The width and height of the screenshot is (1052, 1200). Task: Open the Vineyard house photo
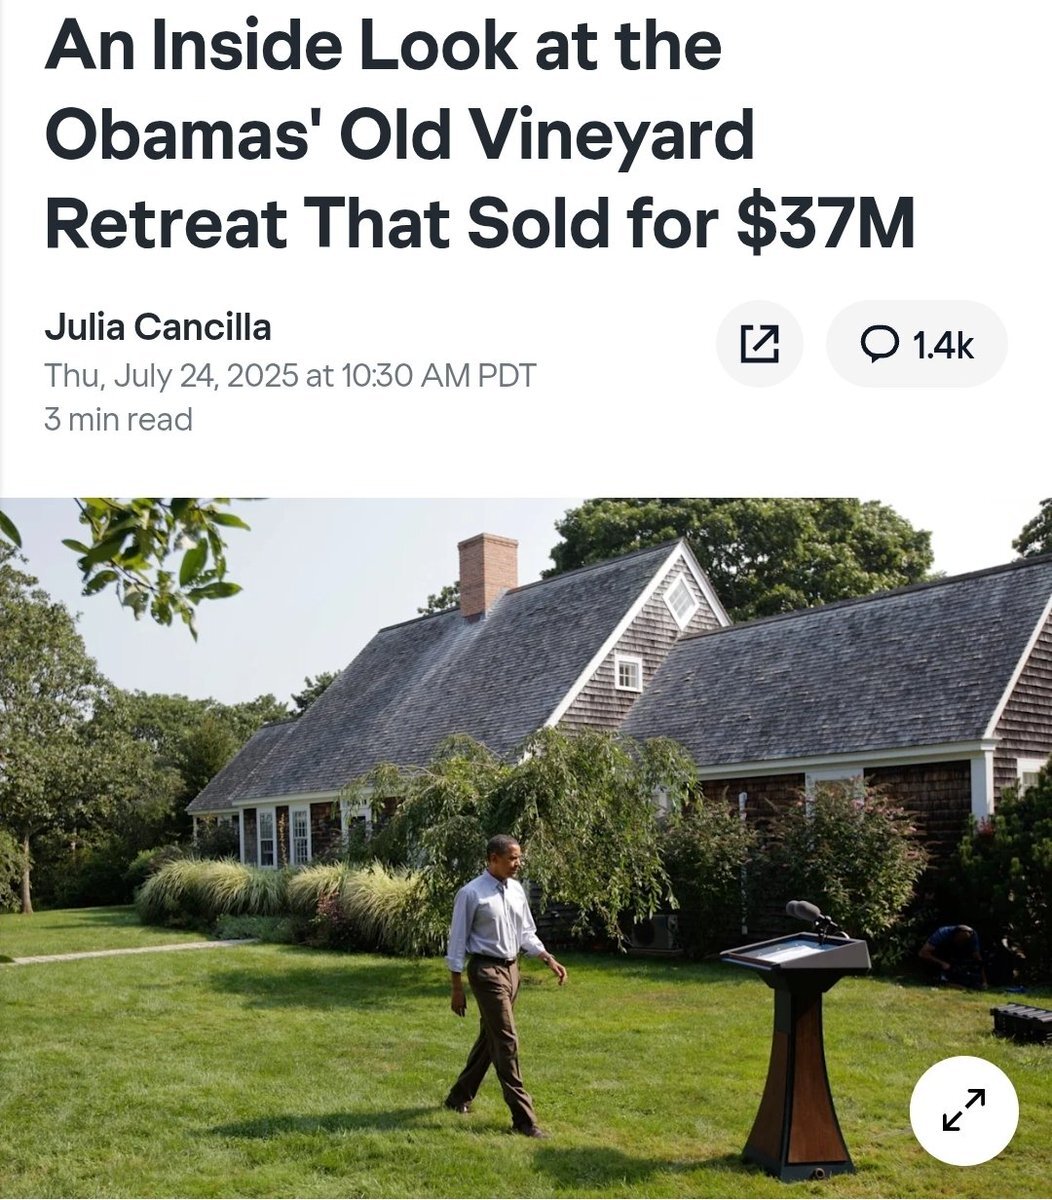click(526, 848)
